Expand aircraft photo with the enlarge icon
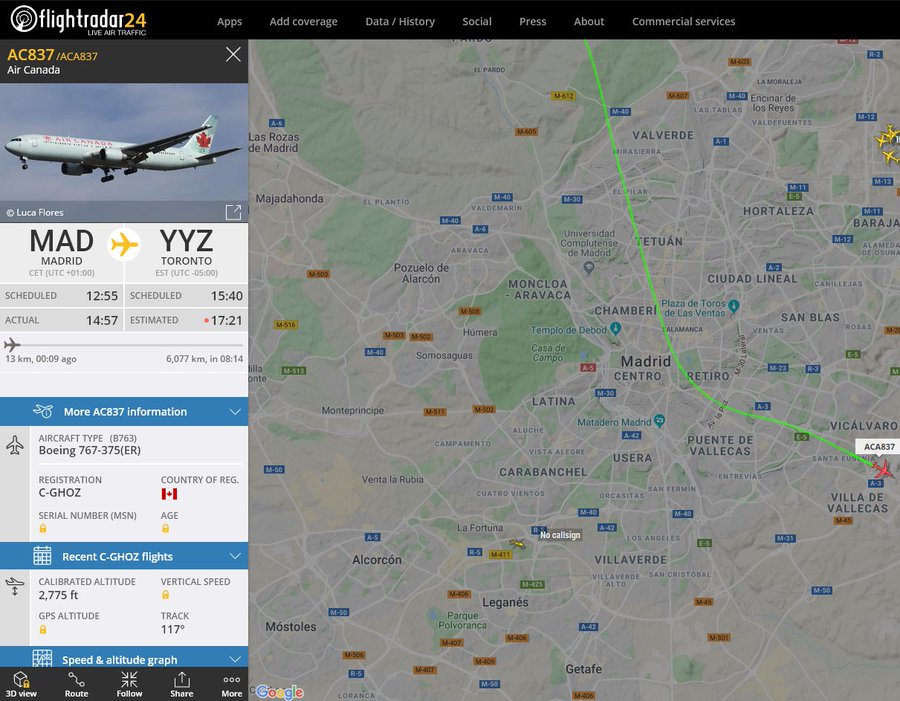The image size is (900, 701). 233,212
